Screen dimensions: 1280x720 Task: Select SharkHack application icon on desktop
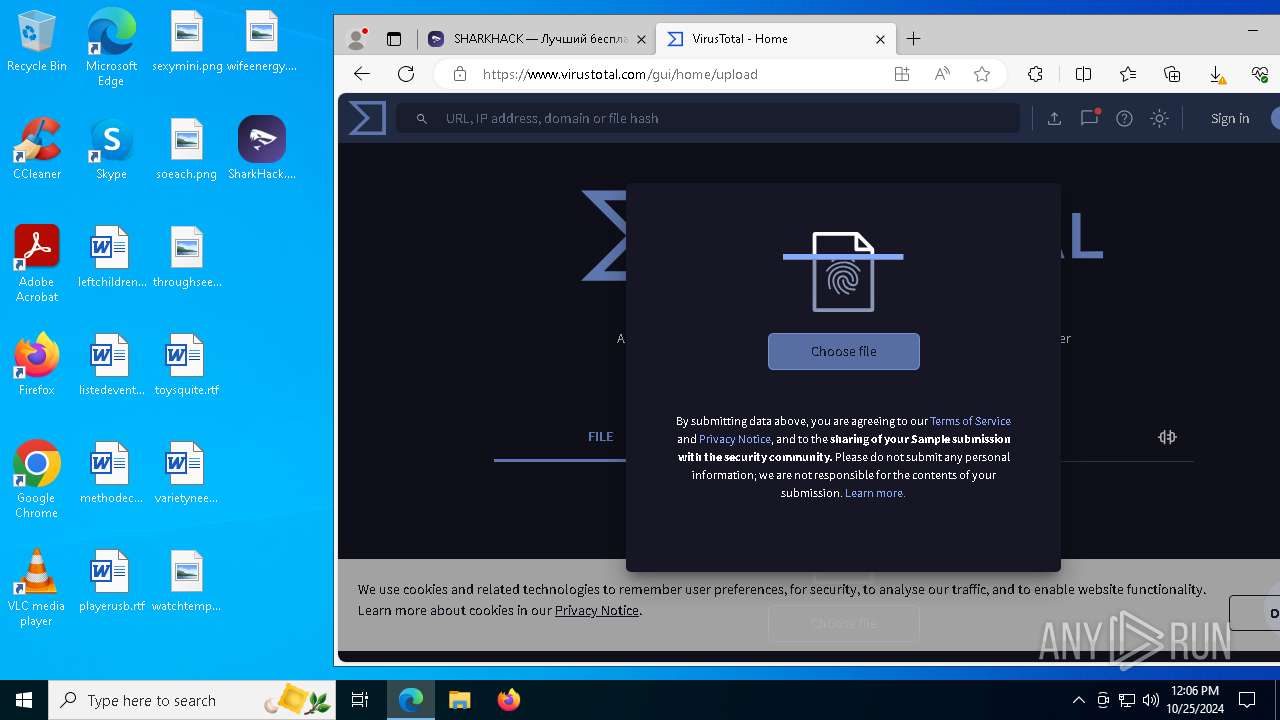click(x=262, y=149)
